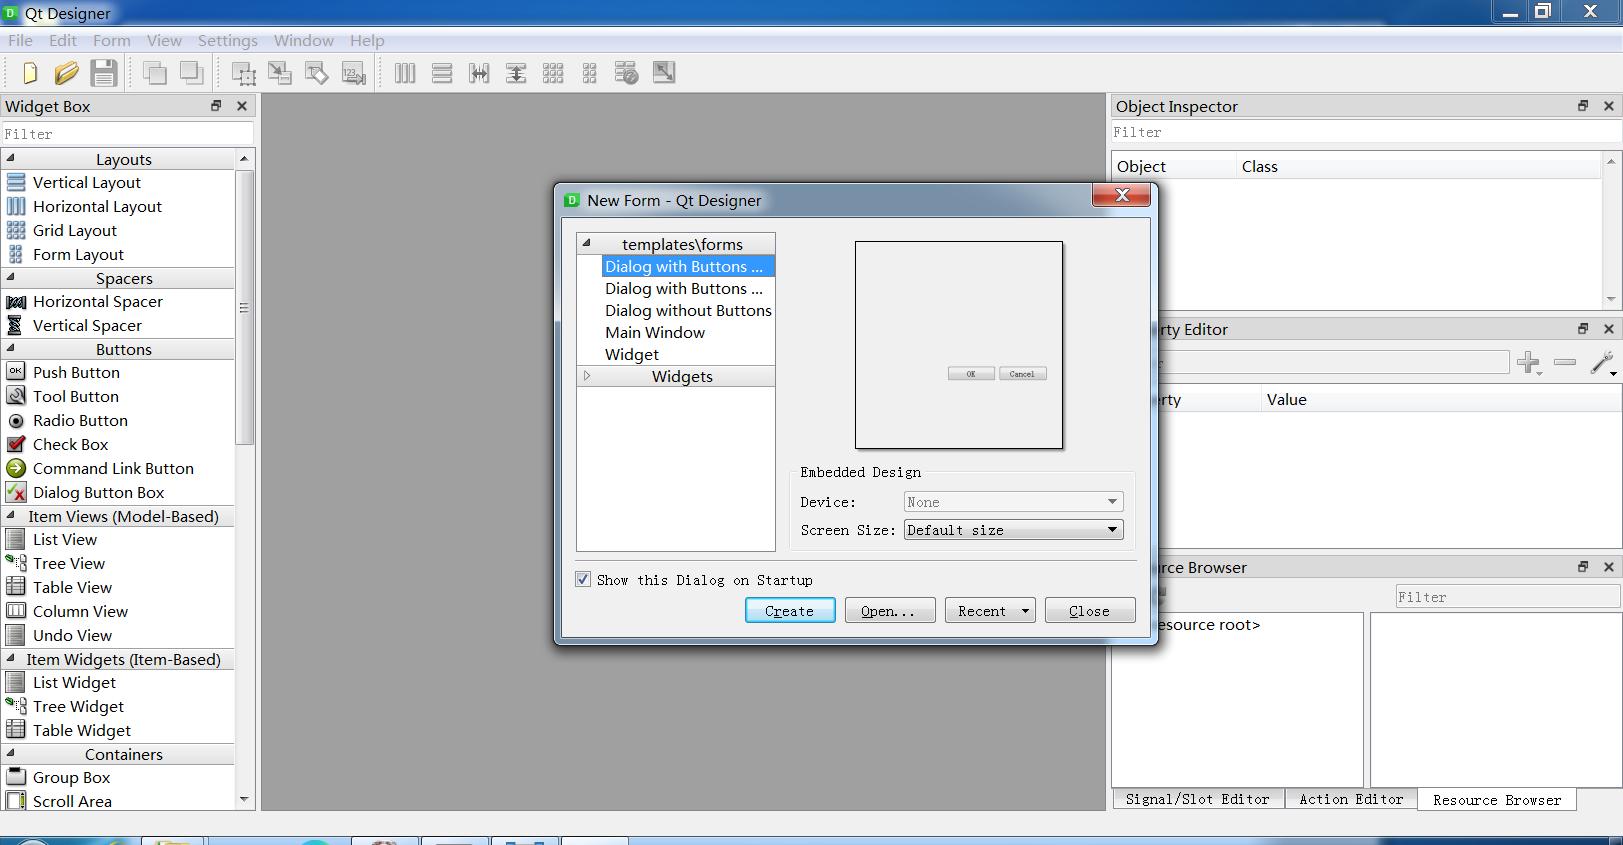Open the Settings menu
Viewport: 1623px width, 845px height.
click(x=228, y=40)
